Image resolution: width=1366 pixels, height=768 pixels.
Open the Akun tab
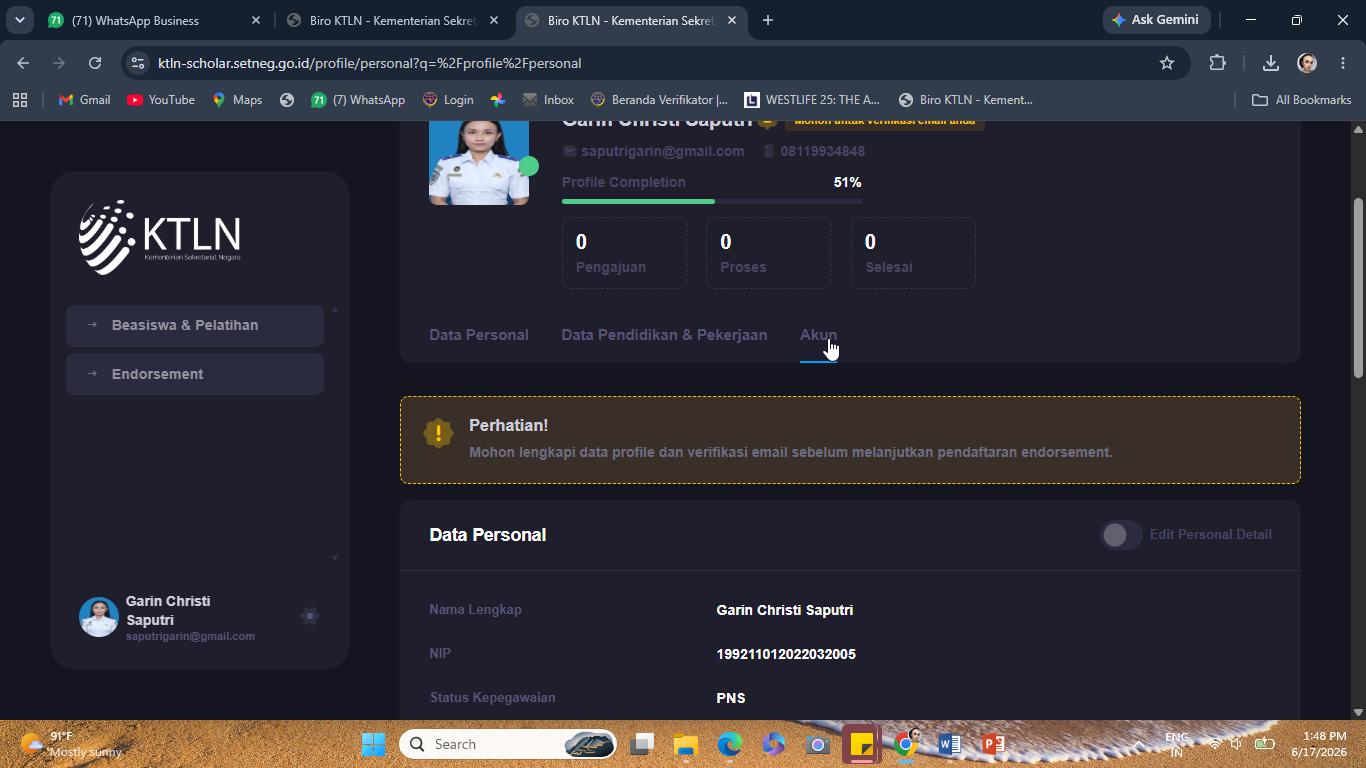point(818,335)
